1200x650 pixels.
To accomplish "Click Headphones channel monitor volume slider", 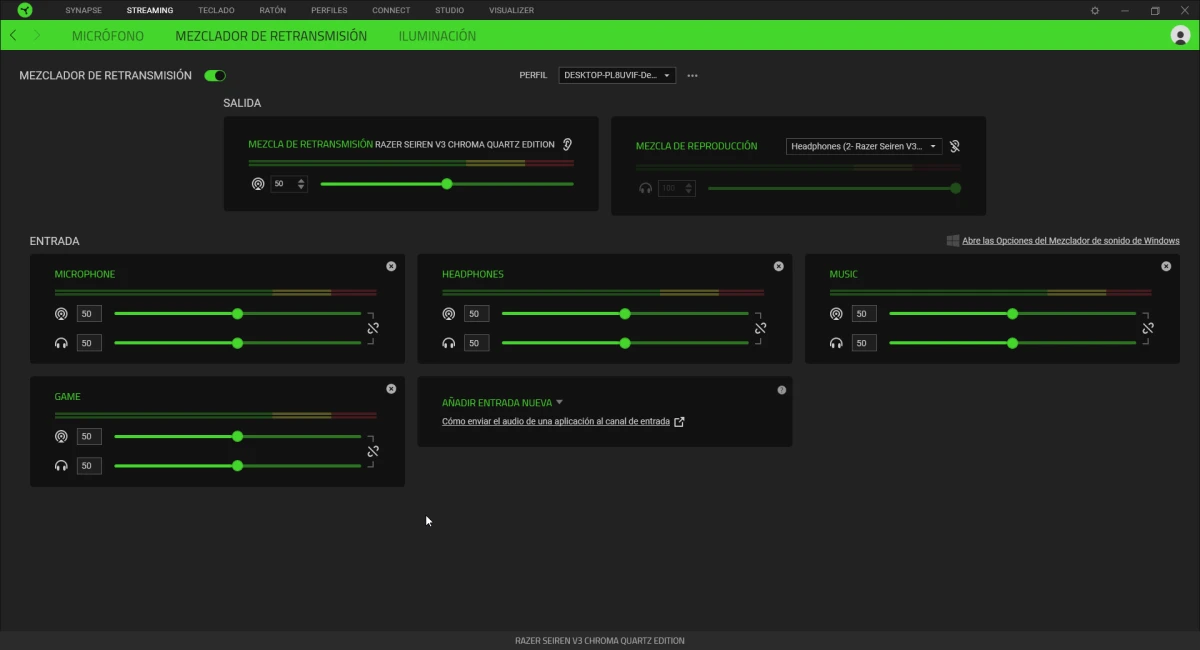I will click(x=625, y=343).
